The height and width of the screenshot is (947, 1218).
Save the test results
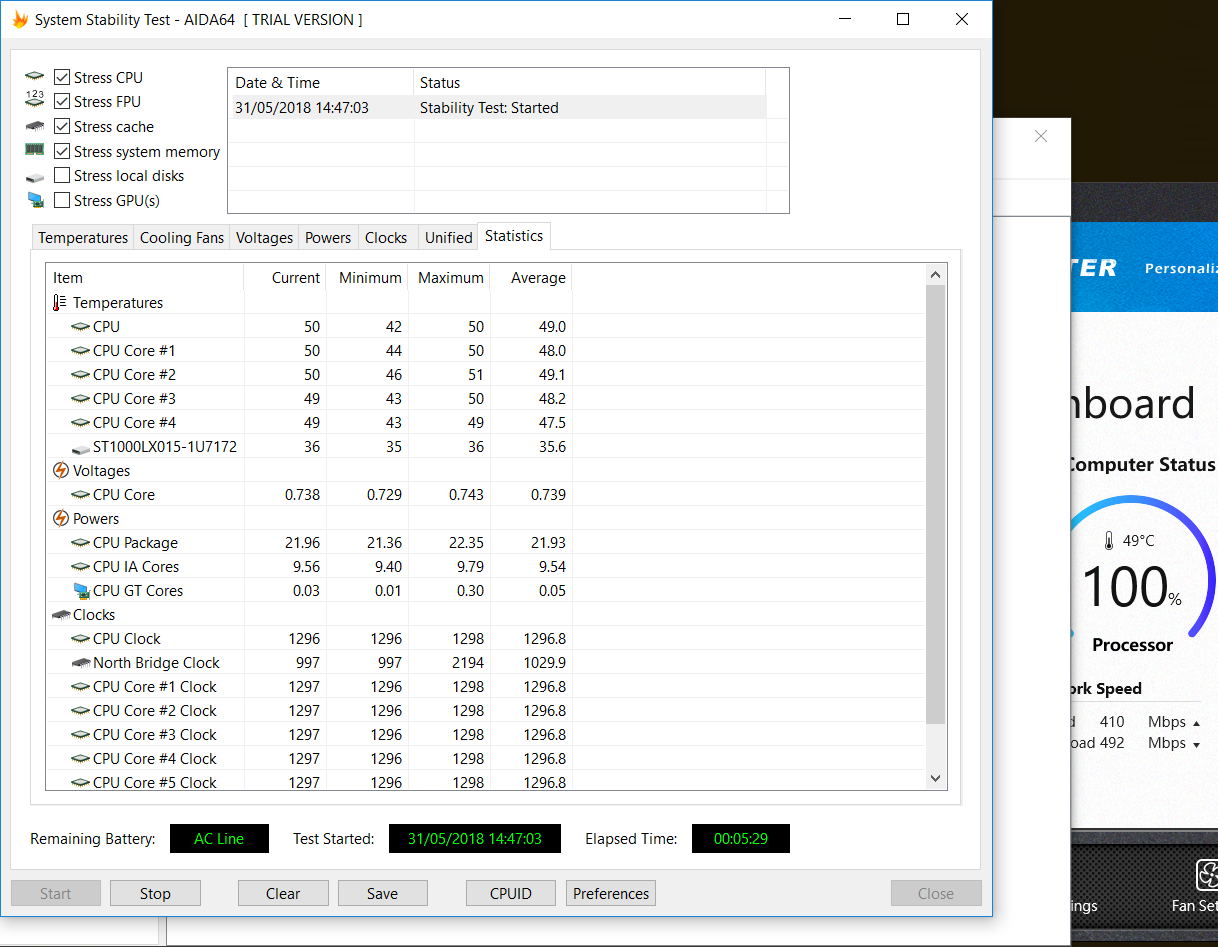[x=382, y=893]
